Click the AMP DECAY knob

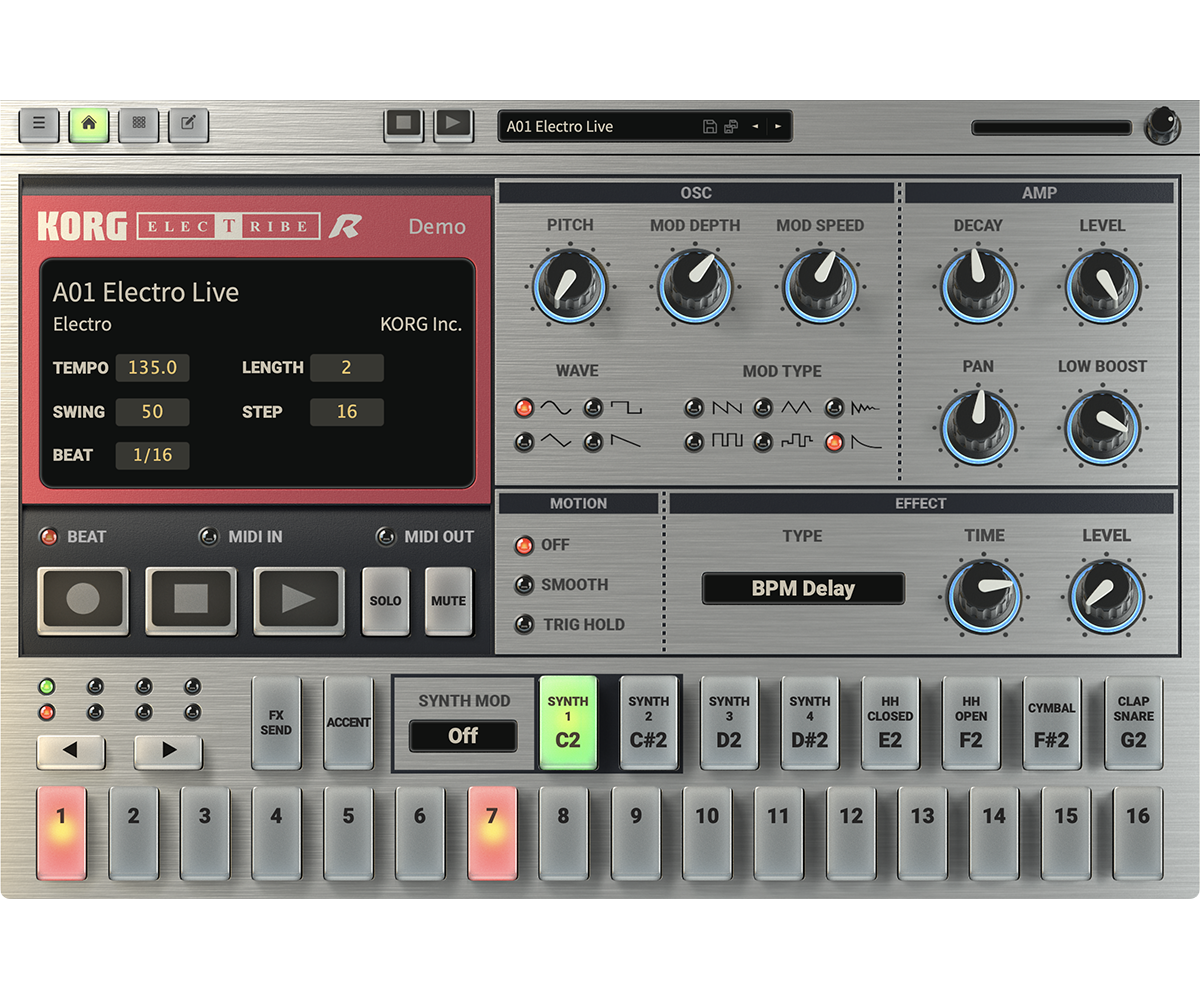click(x=978, y=286)
